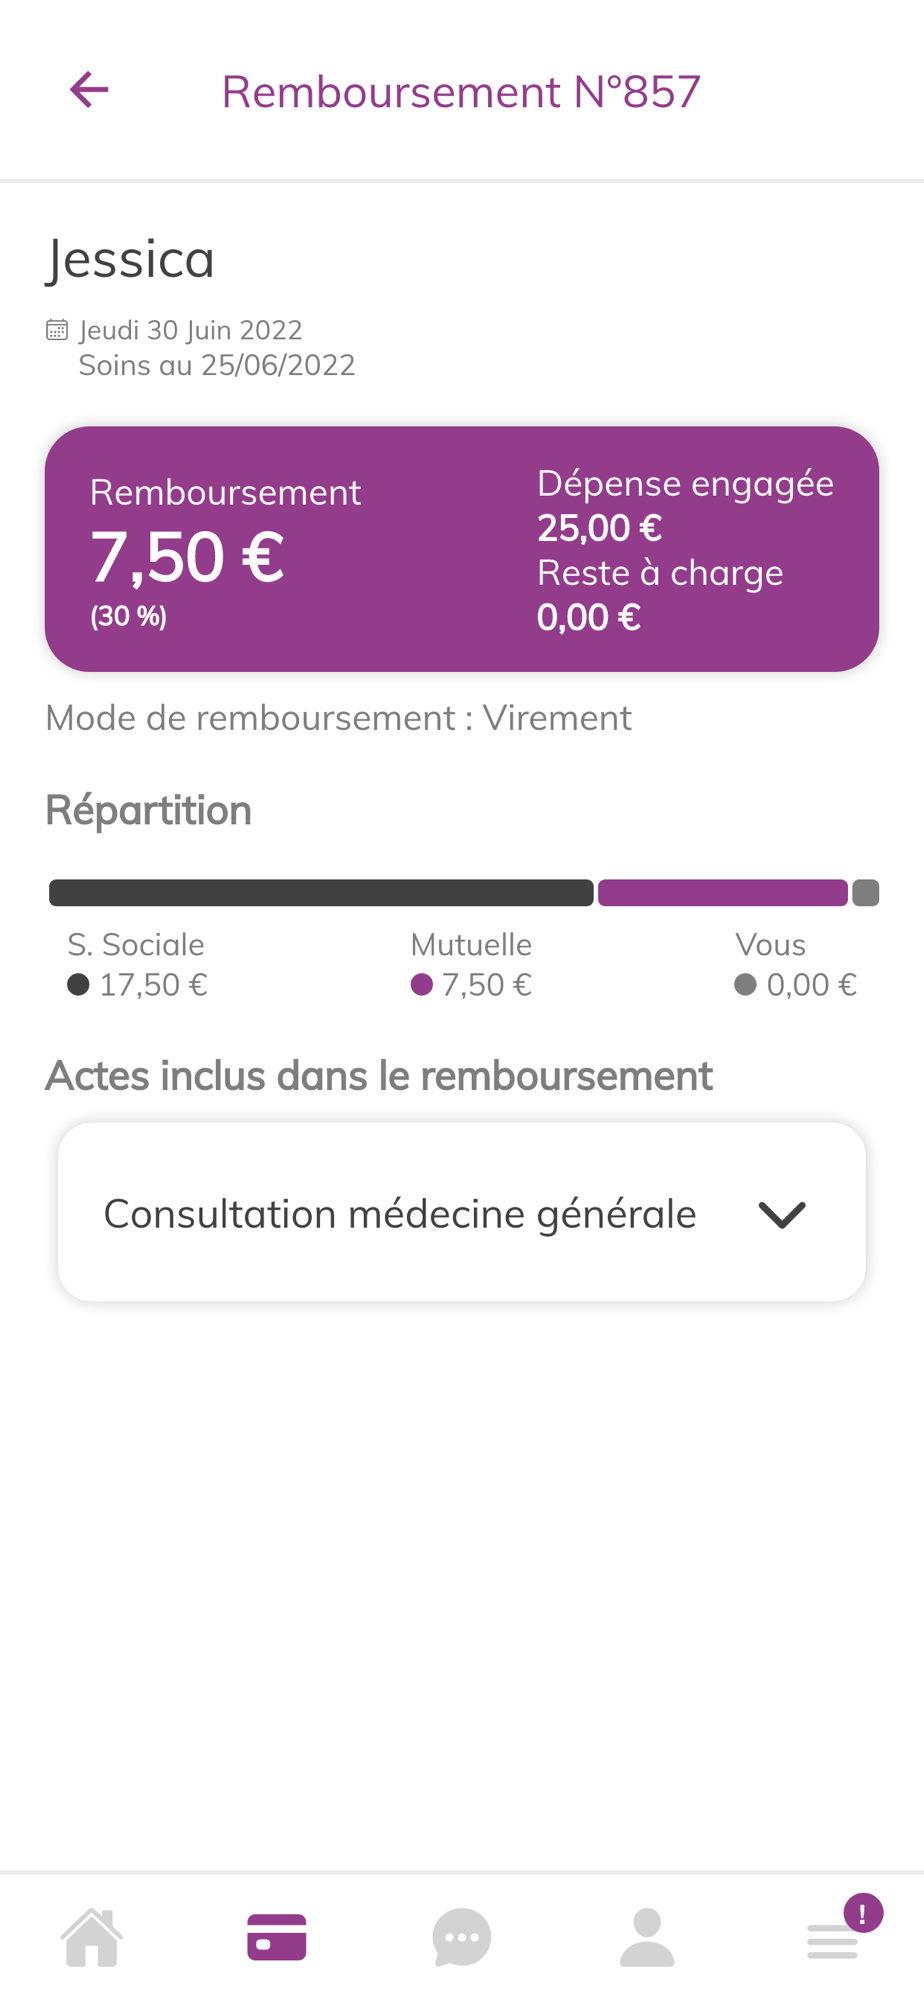Tap the dark S. Sociale bar segment
The width and height of the screenshot is (924, 2000).
tap(321, 892)
